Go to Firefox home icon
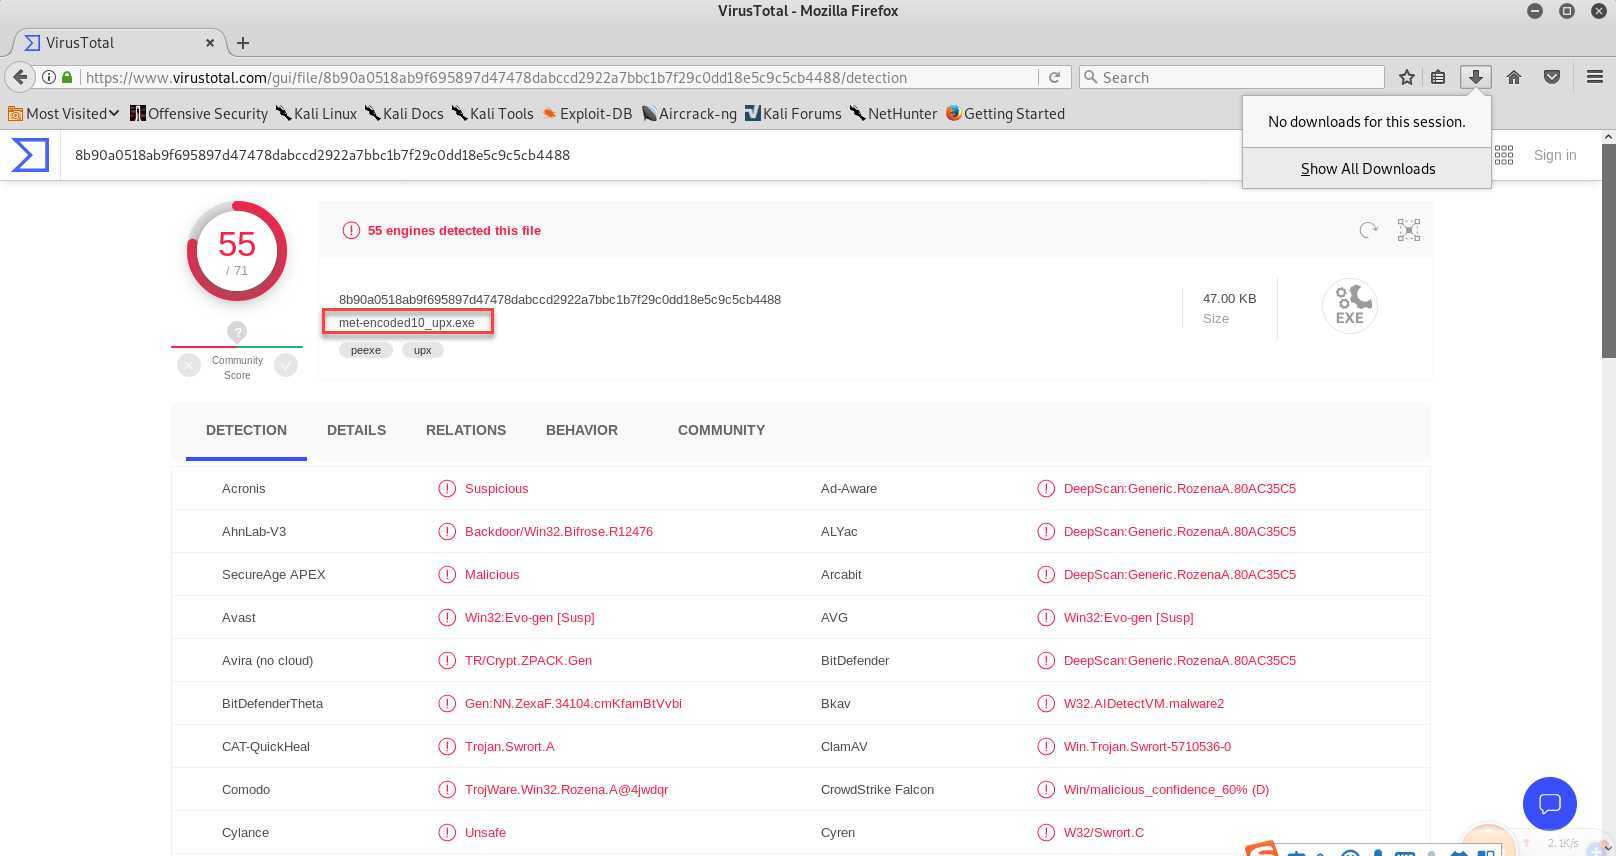 point(1514,77)
